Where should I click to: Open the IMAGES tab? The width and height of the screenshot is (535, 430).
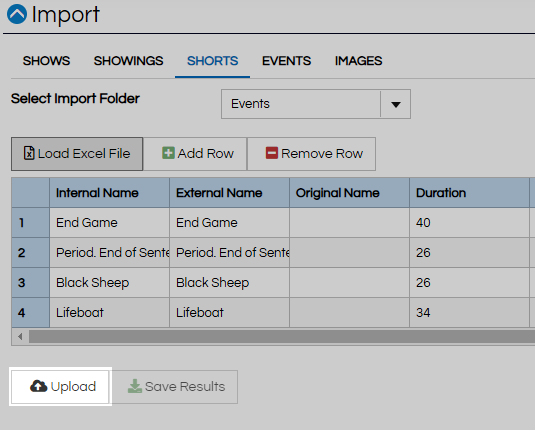coord(359,61)
